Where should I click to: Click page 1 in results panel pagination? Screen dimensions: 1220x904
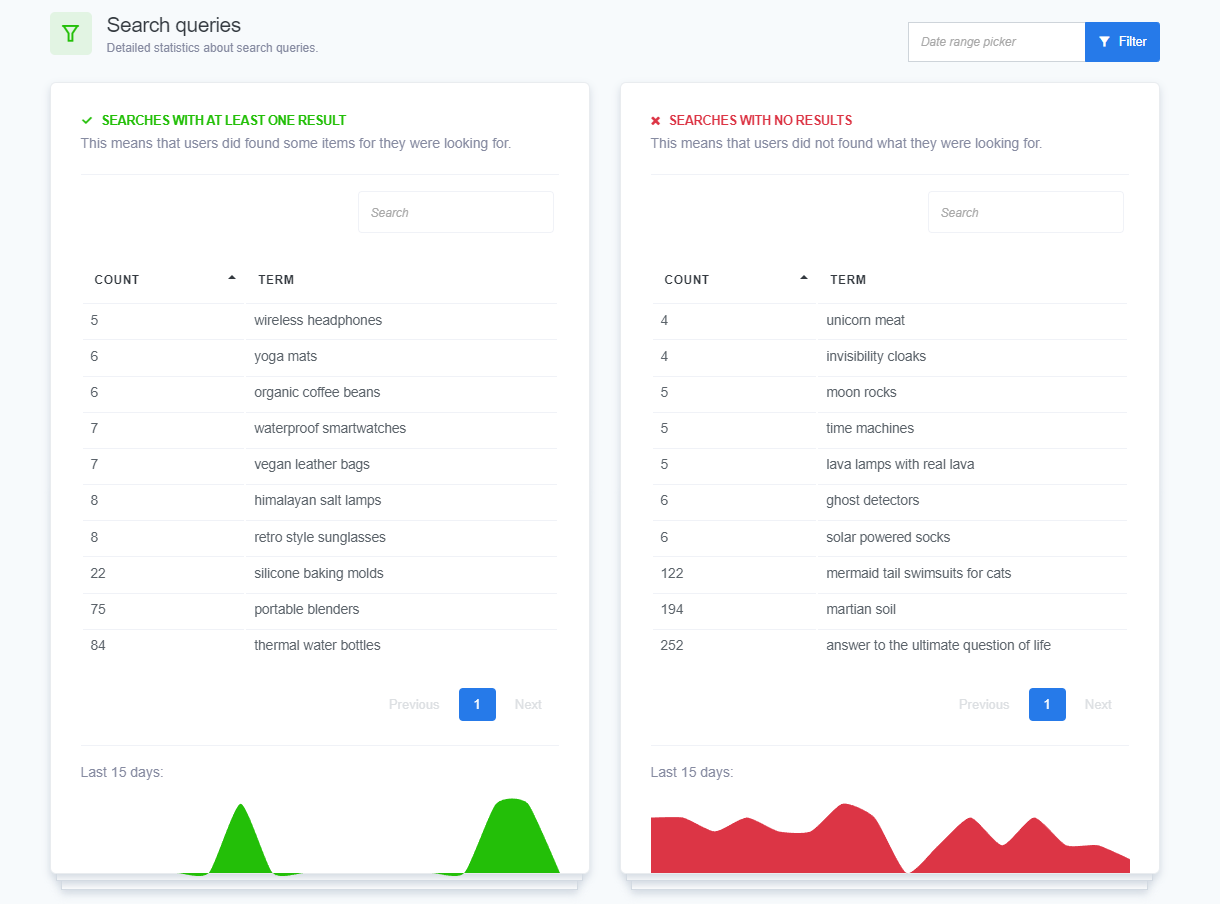tap(477, 705)
